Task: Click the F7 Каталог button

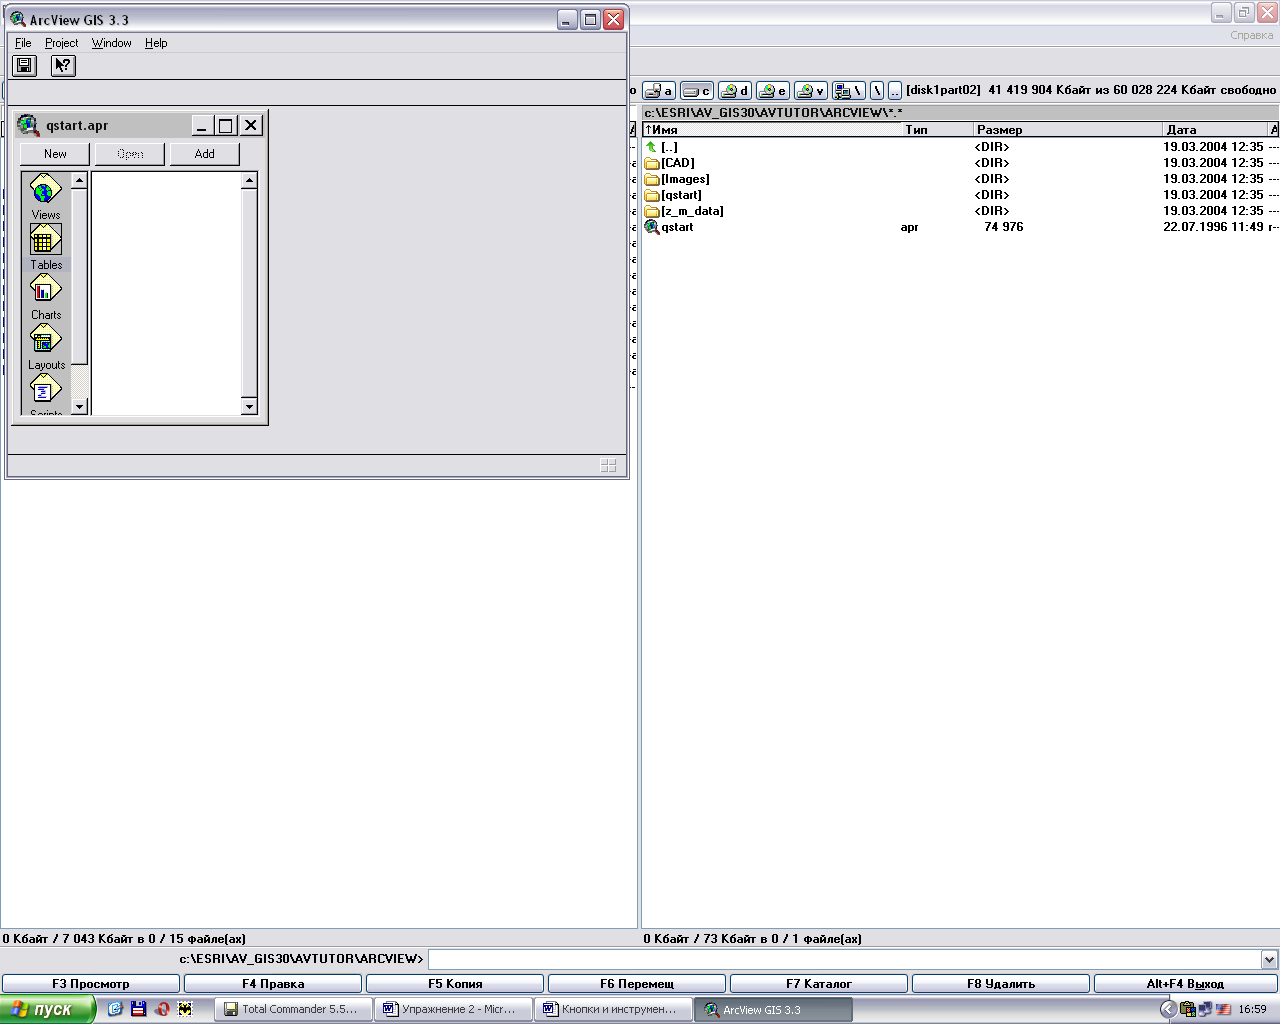Action: (x=819, y=984)
